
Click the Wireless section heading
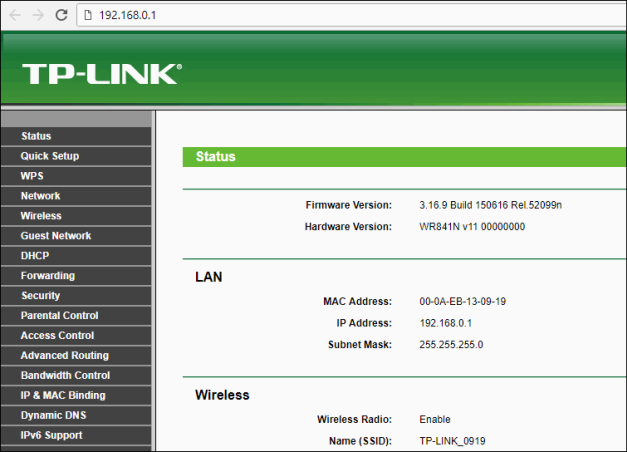pyautogui.click(x=222, y=395)
